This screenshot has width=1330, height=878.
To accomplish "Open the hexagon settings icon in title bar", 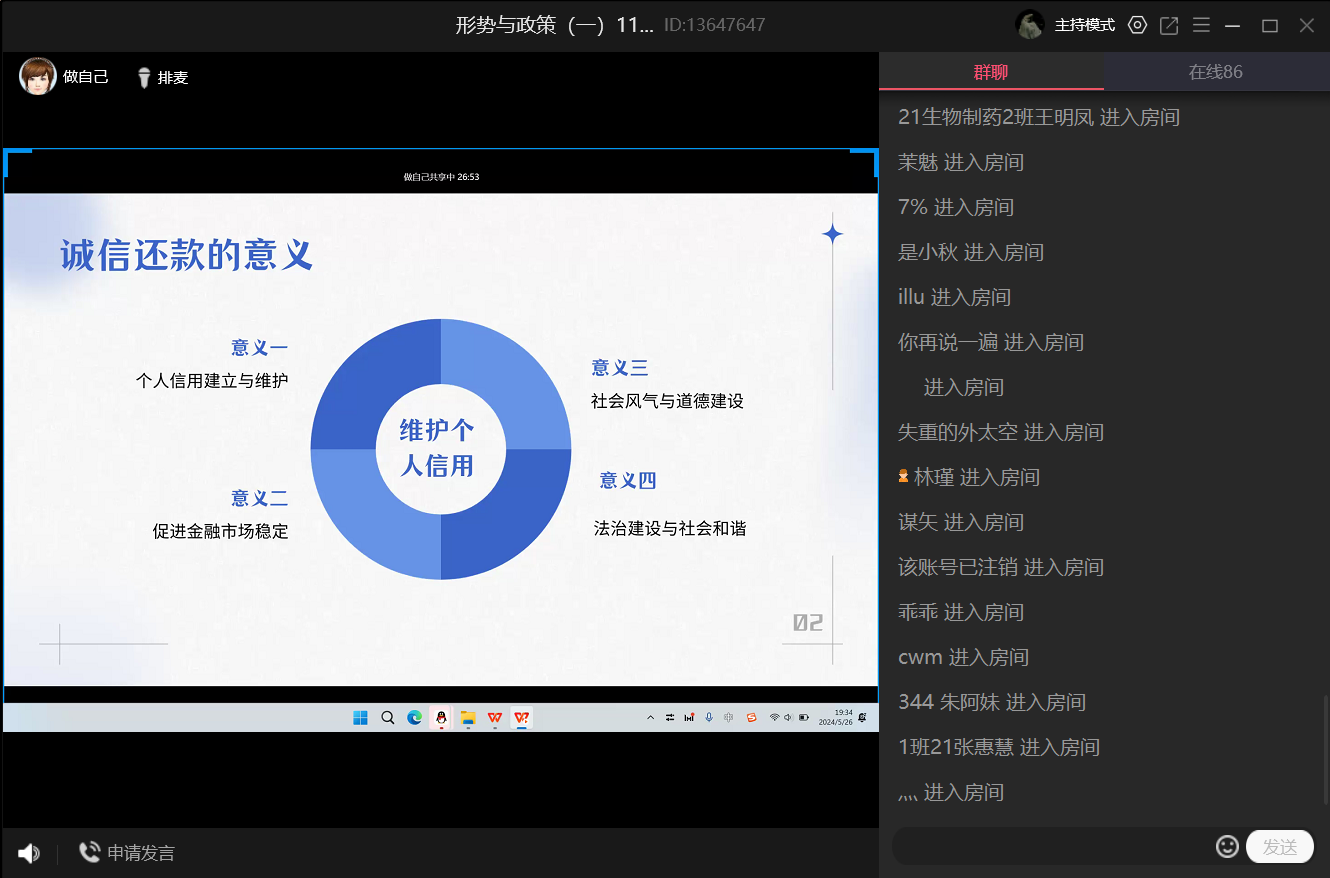I will tap(1137, 26).
